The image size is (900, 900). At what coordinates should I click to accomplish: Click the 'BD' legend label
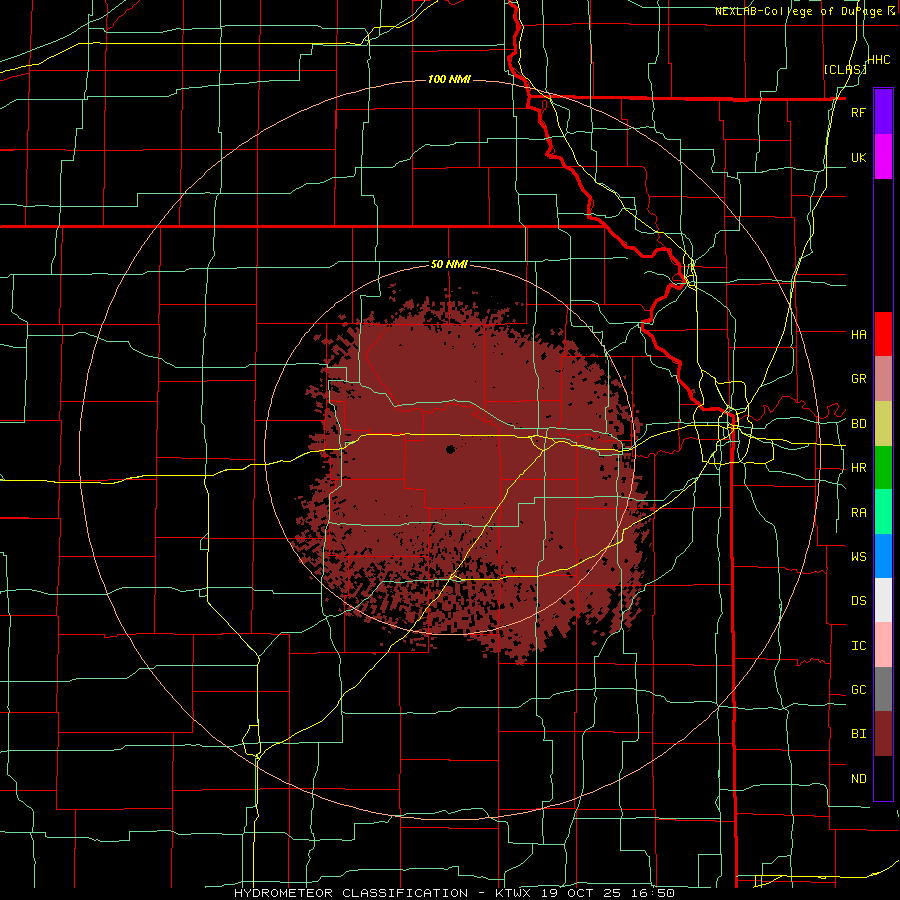[858, 424]
